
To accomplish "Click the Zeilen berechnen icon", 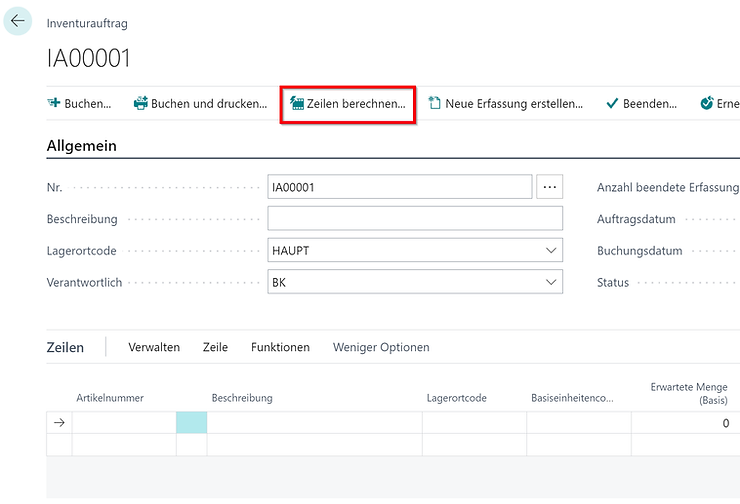I will point(297,103).
